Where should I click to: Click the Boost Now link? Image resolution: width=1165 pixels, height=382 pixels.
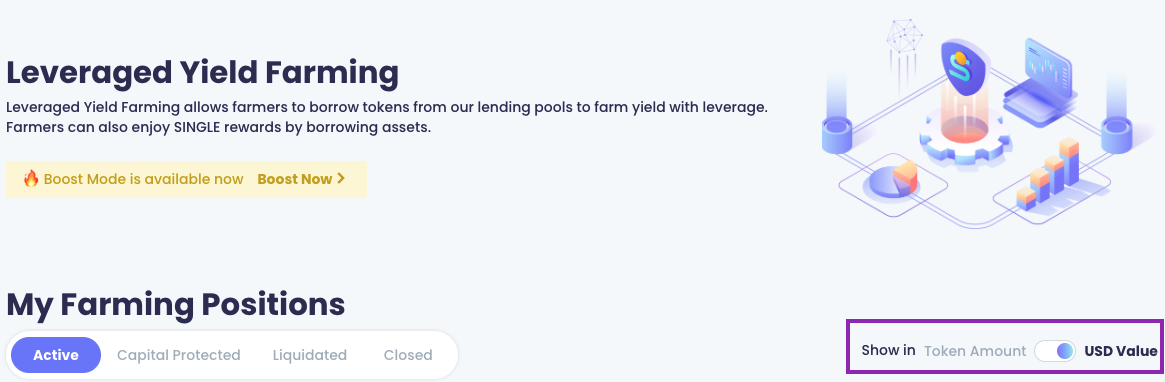coord(301,179)
